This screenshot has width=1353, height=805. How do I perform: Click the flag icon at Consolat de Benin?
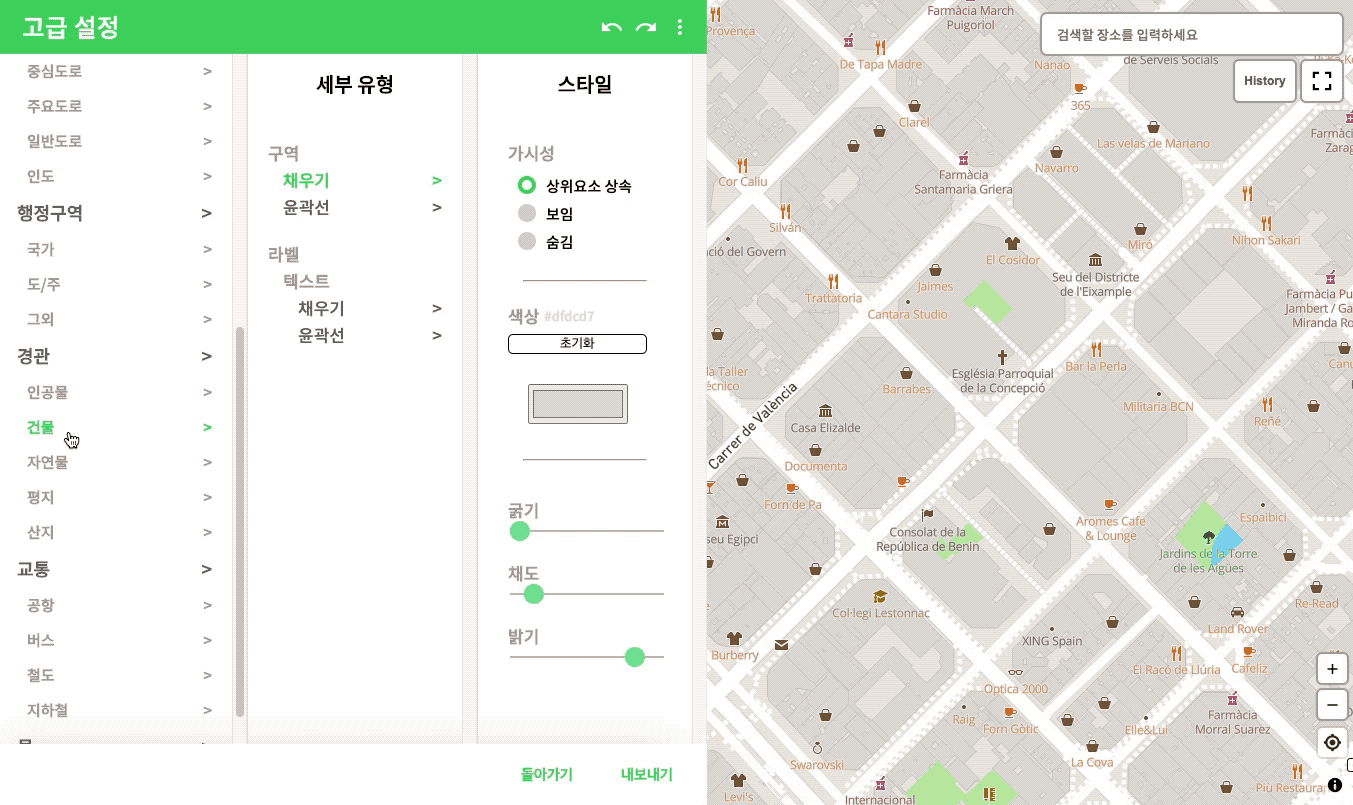[x=927, y=515]
